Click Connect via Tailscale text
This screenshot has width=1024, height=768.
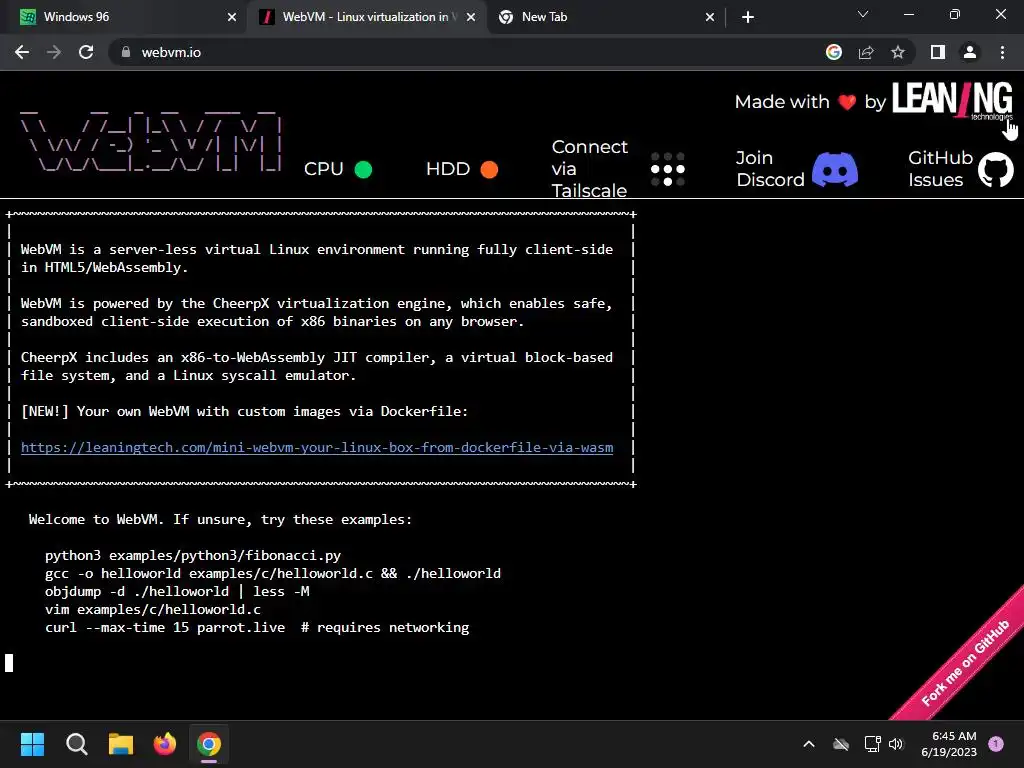589,168
